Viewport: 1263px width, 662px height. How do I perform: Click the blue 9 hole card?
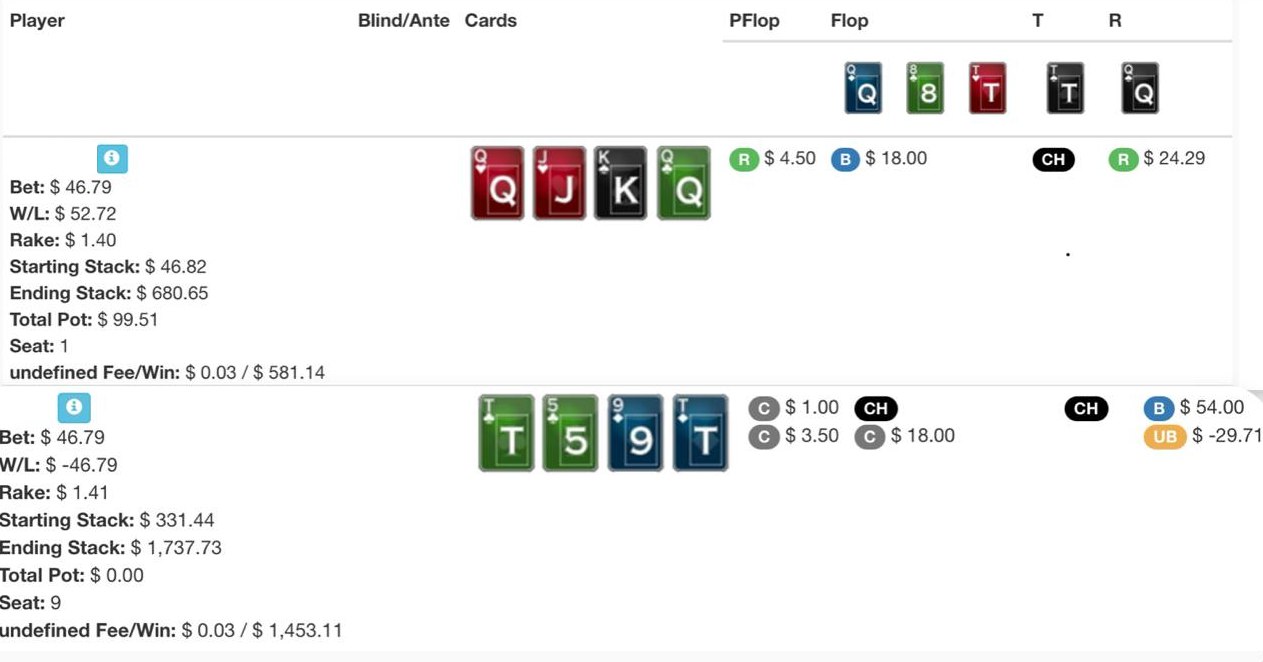[636, 433]
